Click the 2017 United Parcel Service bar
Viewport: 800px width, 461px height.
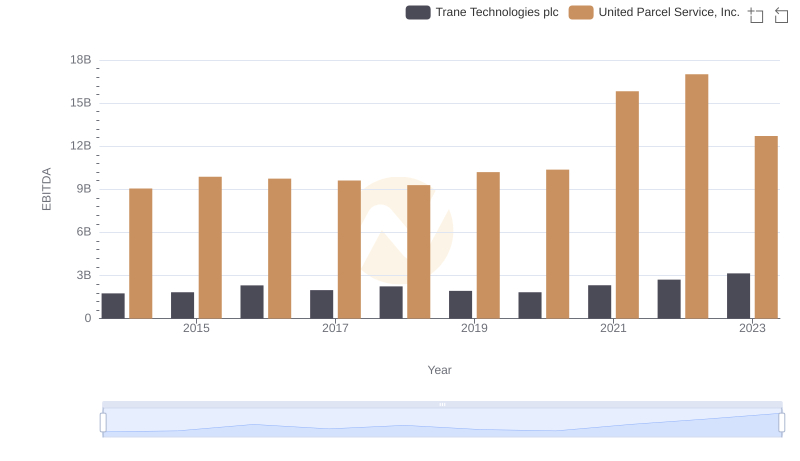tap(349, 249)
